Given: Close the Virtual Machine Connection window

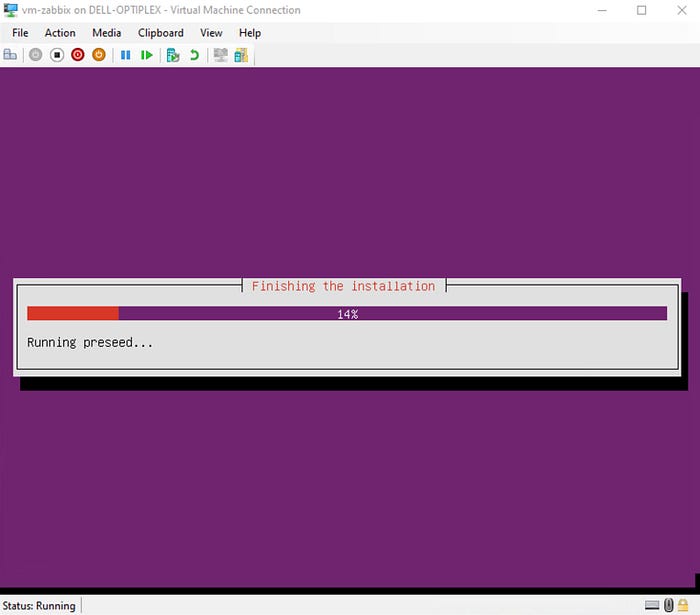Looking at the screenshot, I should pyautogui.click(x=681, y=10).
